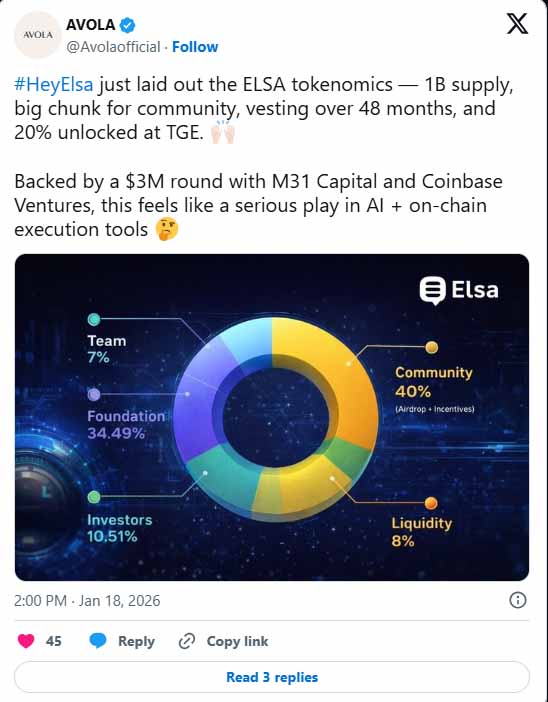Open the @Avolaofficial handle
This screenshot has height=702, width=548.
pos(113,47)
